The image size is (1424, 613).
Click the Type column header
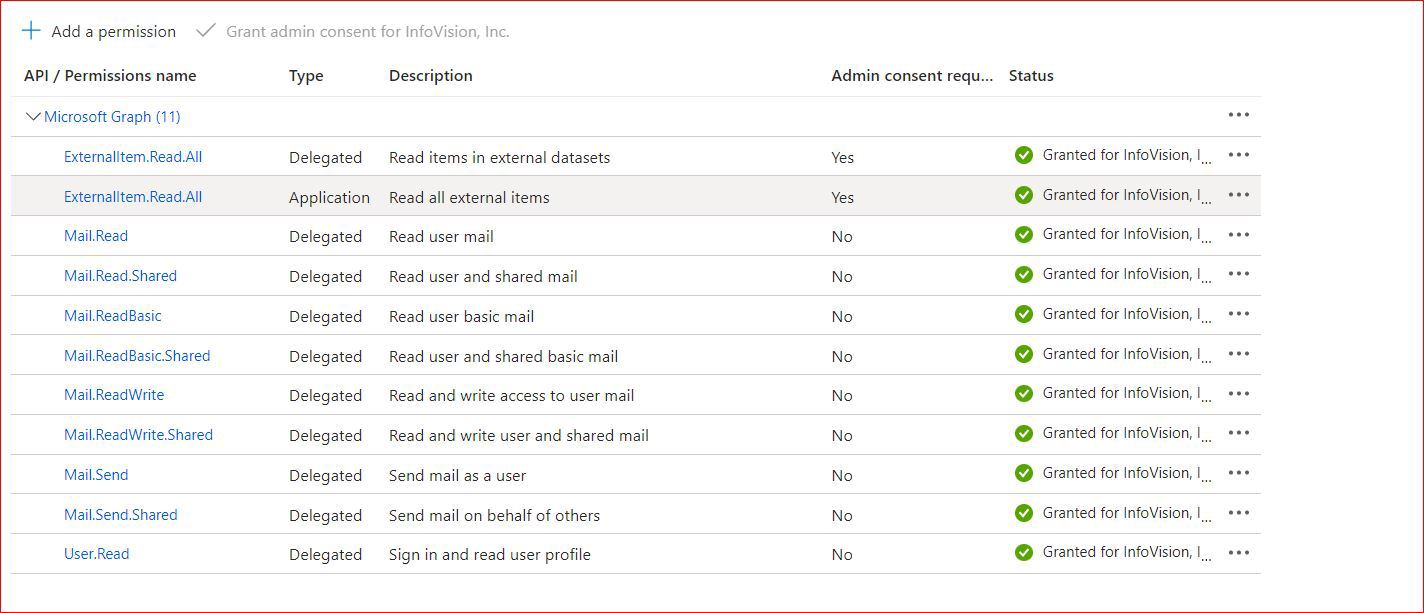point(306,76)
